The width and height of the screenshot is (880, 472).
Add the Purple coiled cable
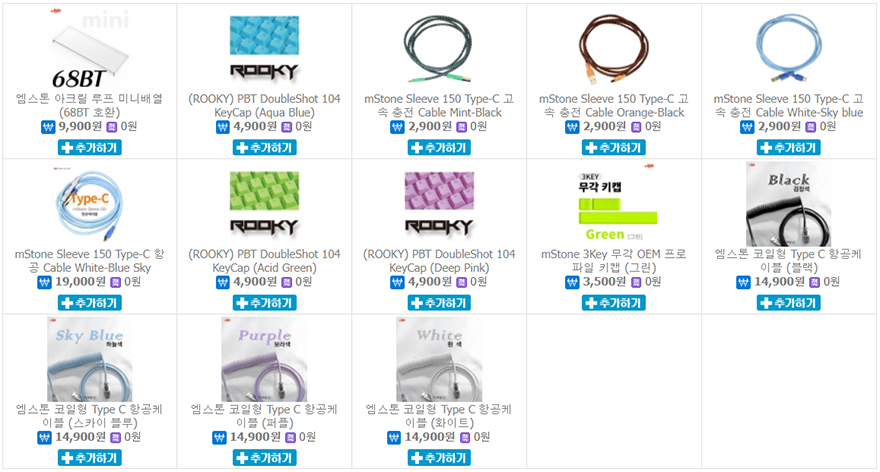(264, 458)
